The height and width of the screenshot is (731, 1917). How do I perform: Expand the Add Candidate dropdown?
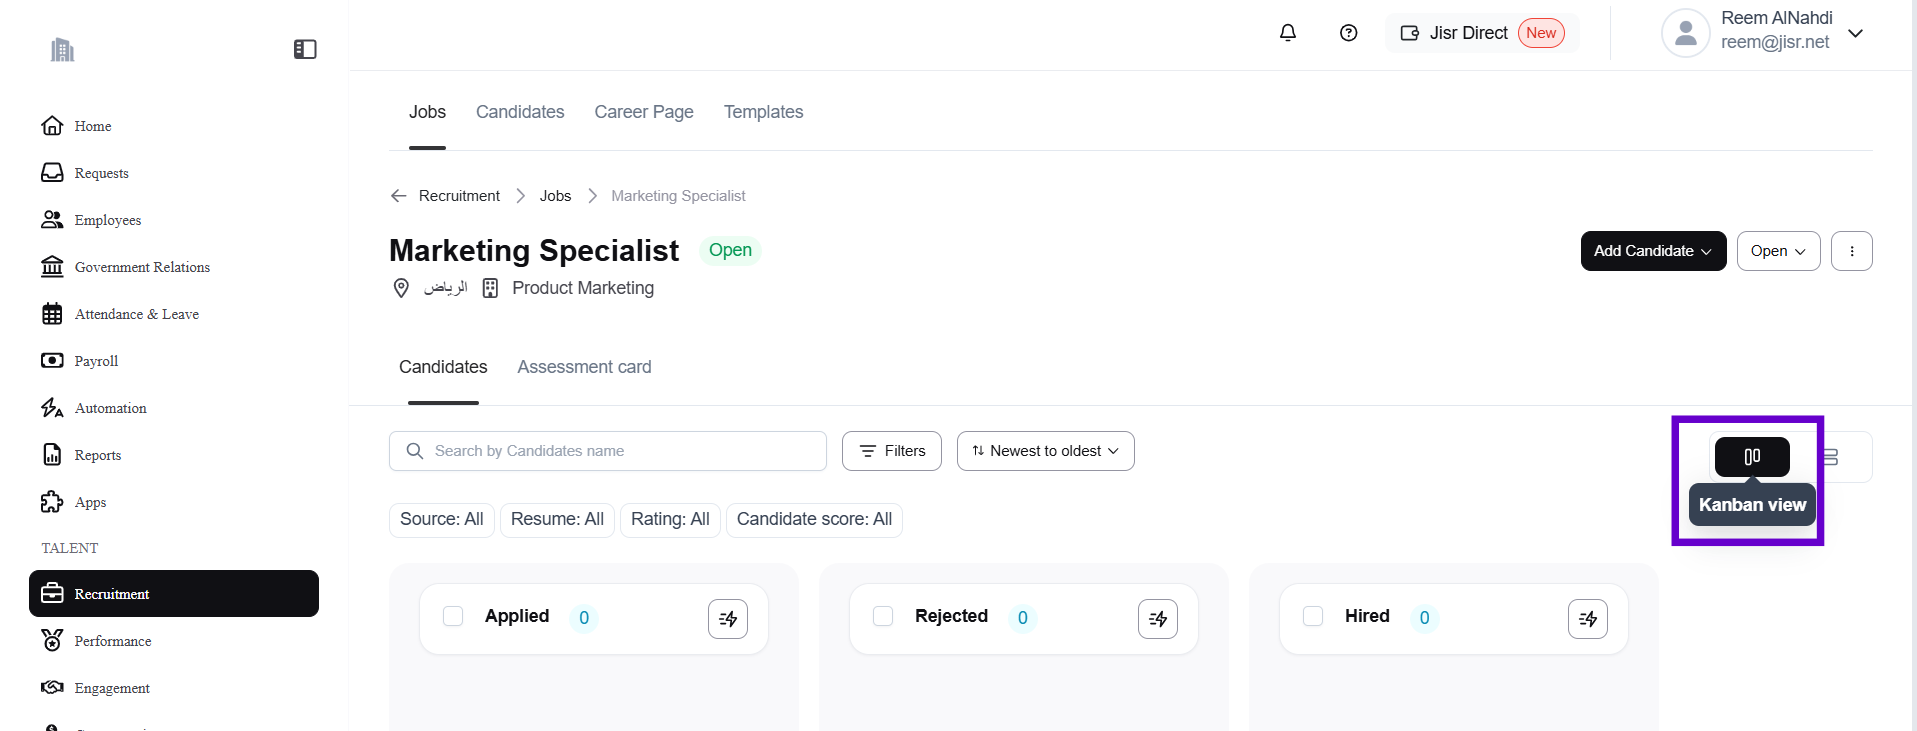click(x=1653, y=251)
